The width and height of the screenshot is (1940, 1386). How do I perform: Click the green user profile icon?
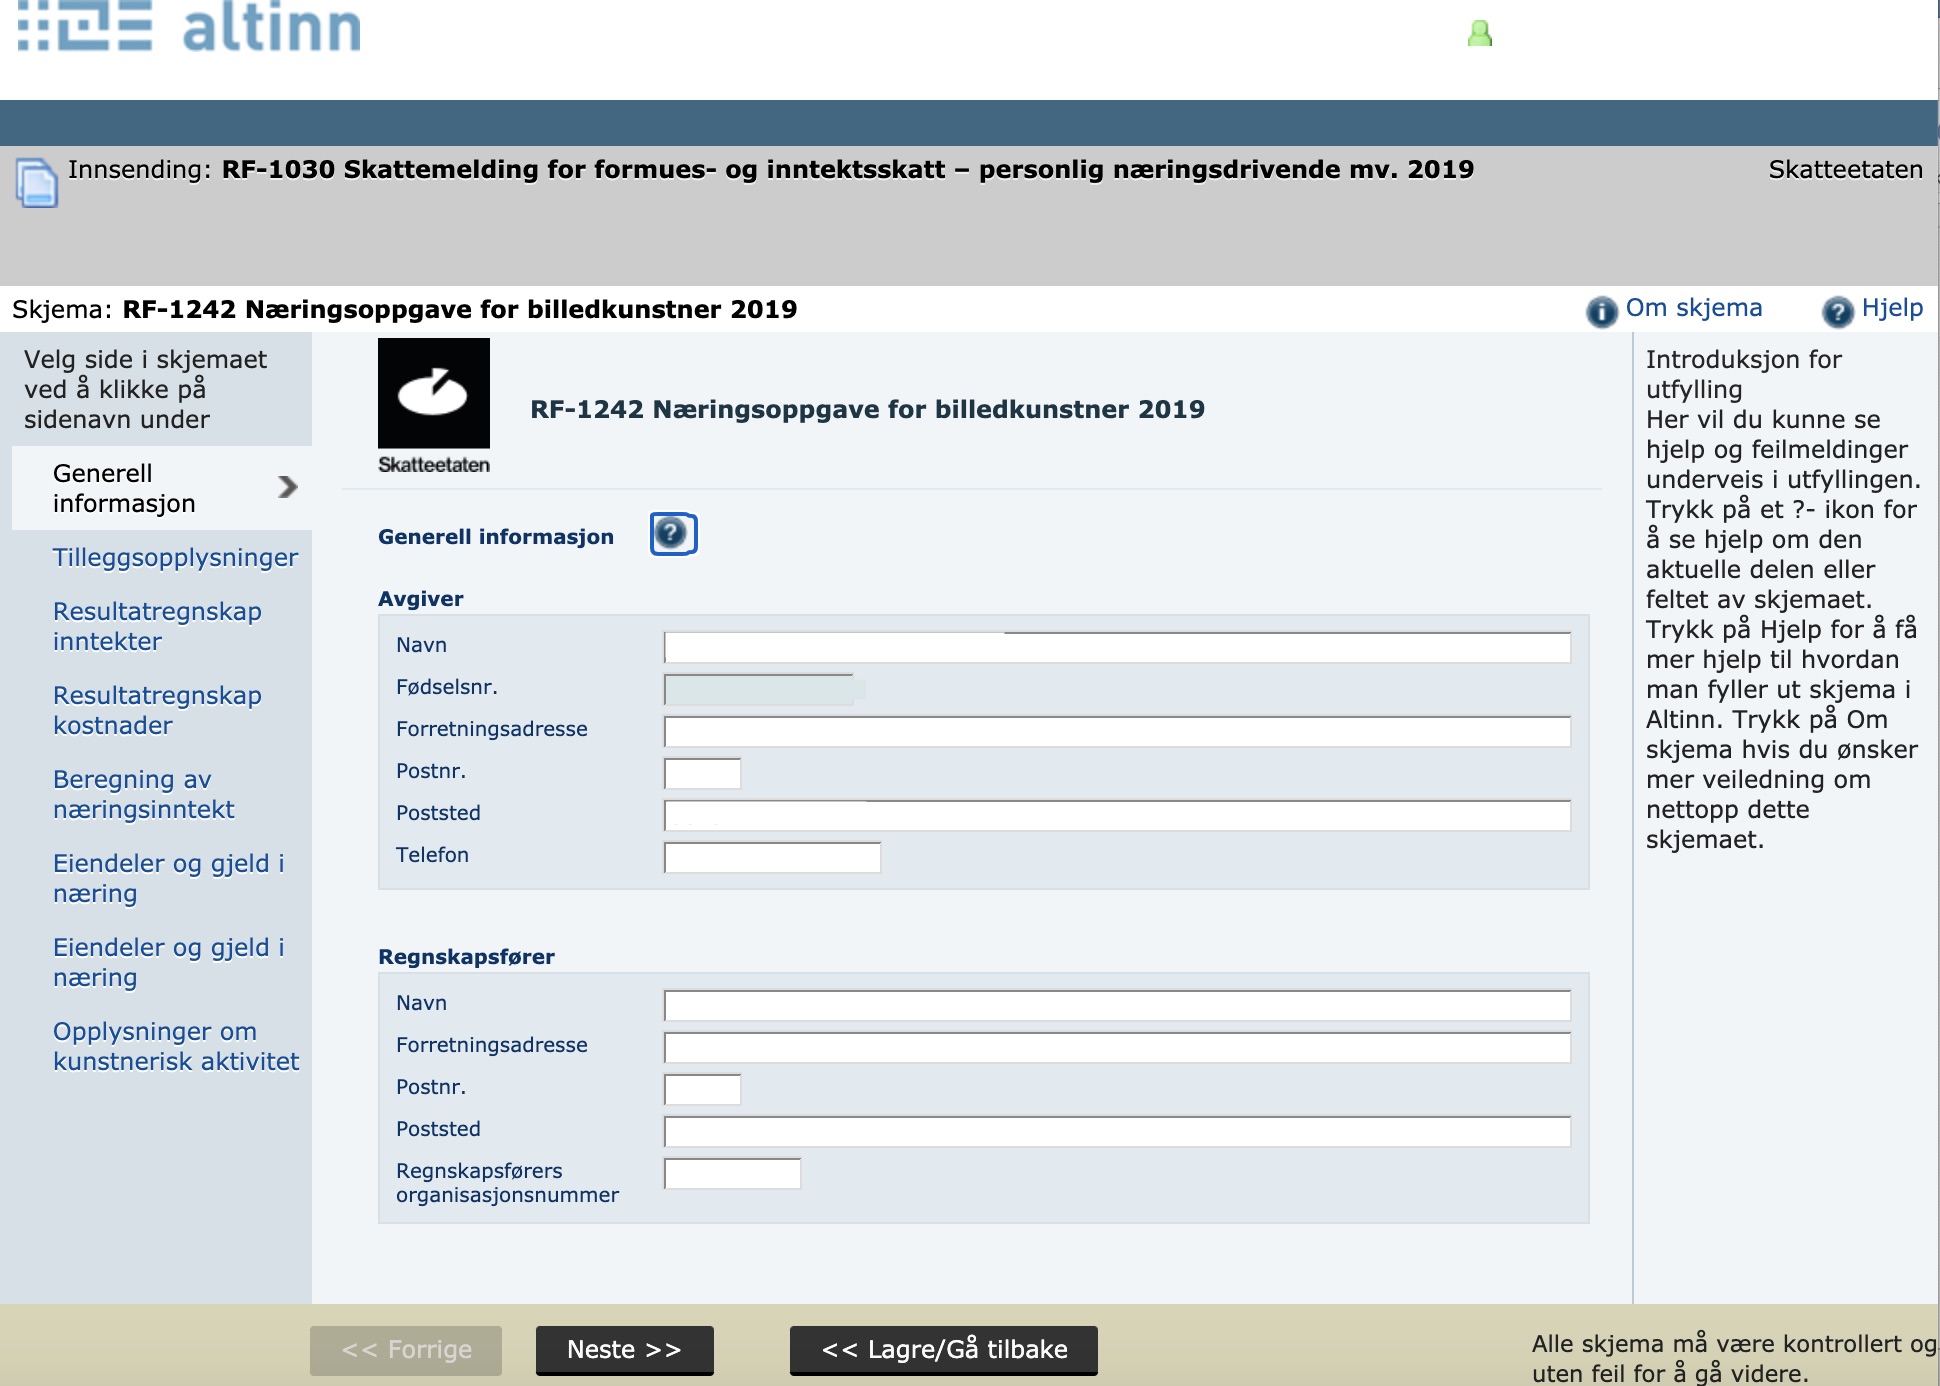point(1479,34)
